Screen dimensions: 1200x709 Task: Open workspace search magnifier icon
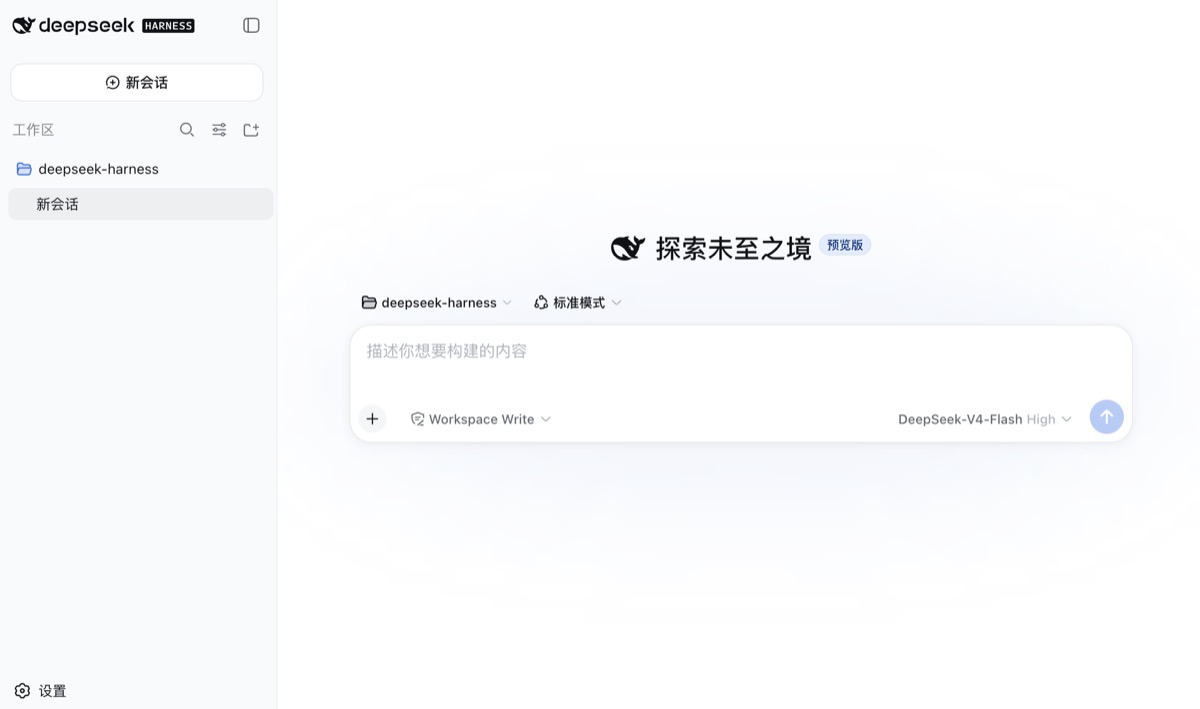tap(187, 130)
